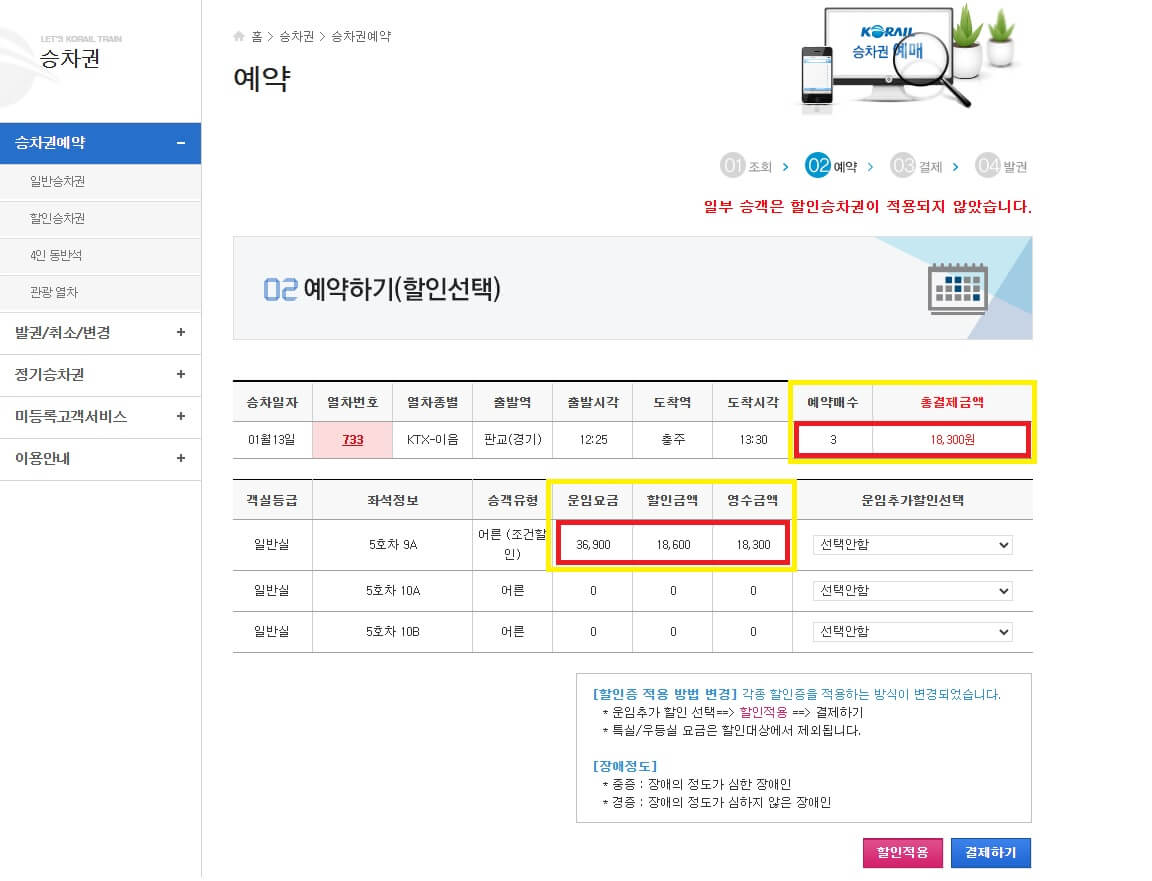Open the 선택안함 dropdown for seat 5호차 10A
This screenshot has height=881, width=1152.
(x=912, y=590)
